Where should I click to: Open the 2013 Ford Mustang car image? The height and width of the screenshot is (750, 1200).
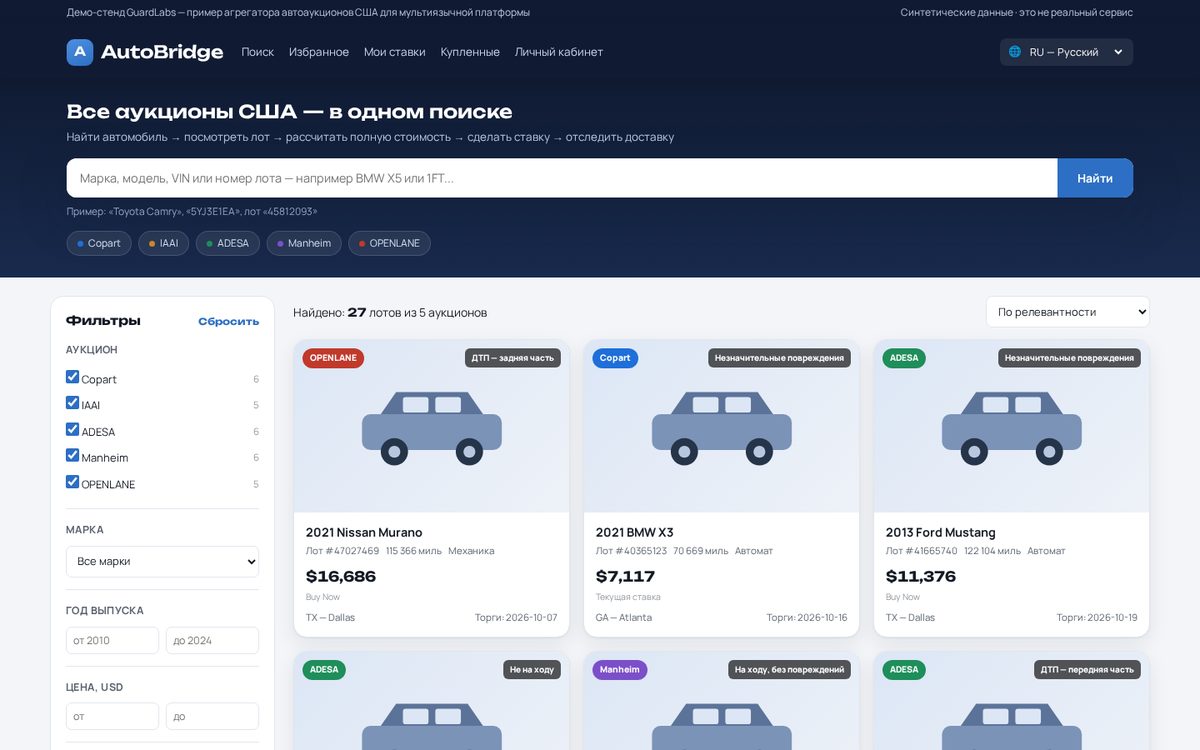point(1011,427)
